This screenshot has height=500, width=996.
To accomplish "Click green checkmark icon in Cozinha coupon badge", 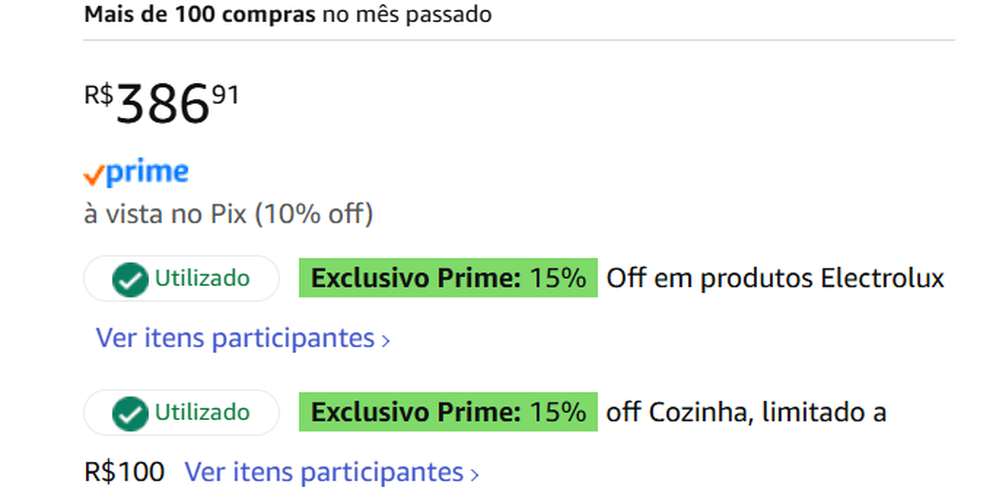I will [129, 413].
